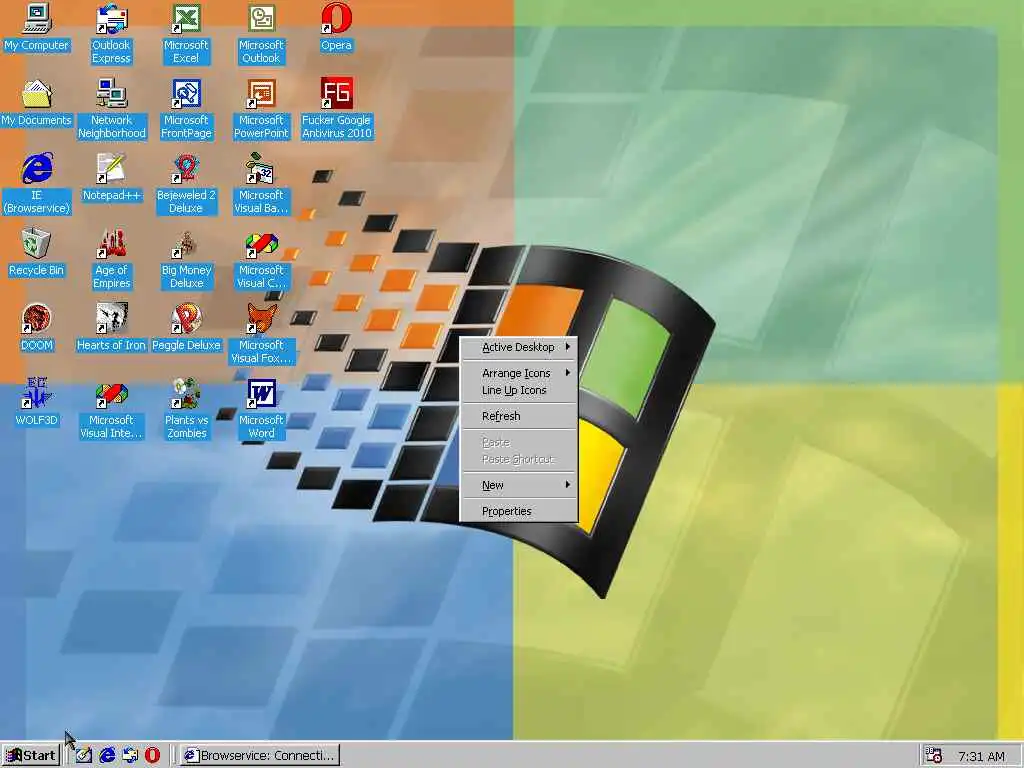
Task: Open Arrange Icons submenu
Action: point(519,373)
